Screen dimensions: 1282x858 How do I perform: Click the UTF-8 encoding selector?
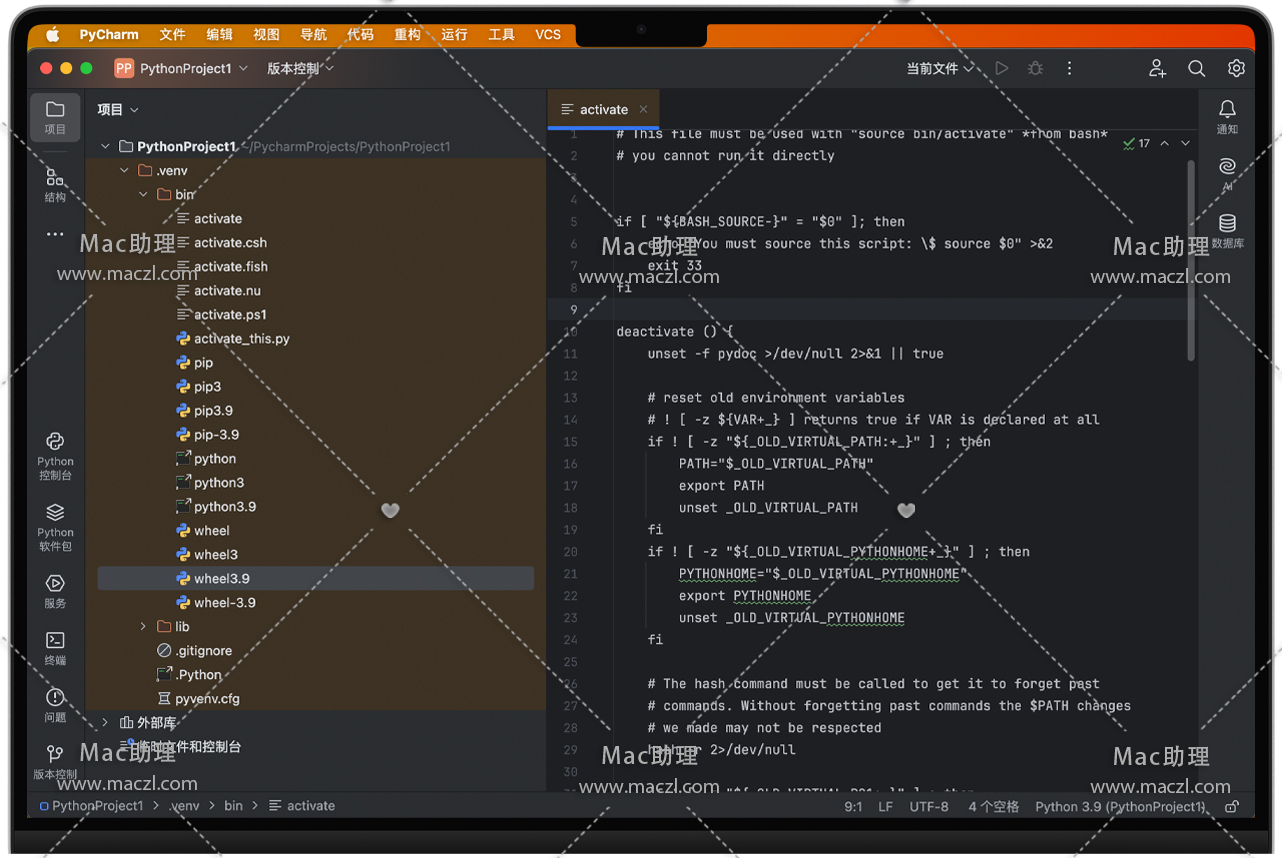pyautogui.click(x=929, y=807)
